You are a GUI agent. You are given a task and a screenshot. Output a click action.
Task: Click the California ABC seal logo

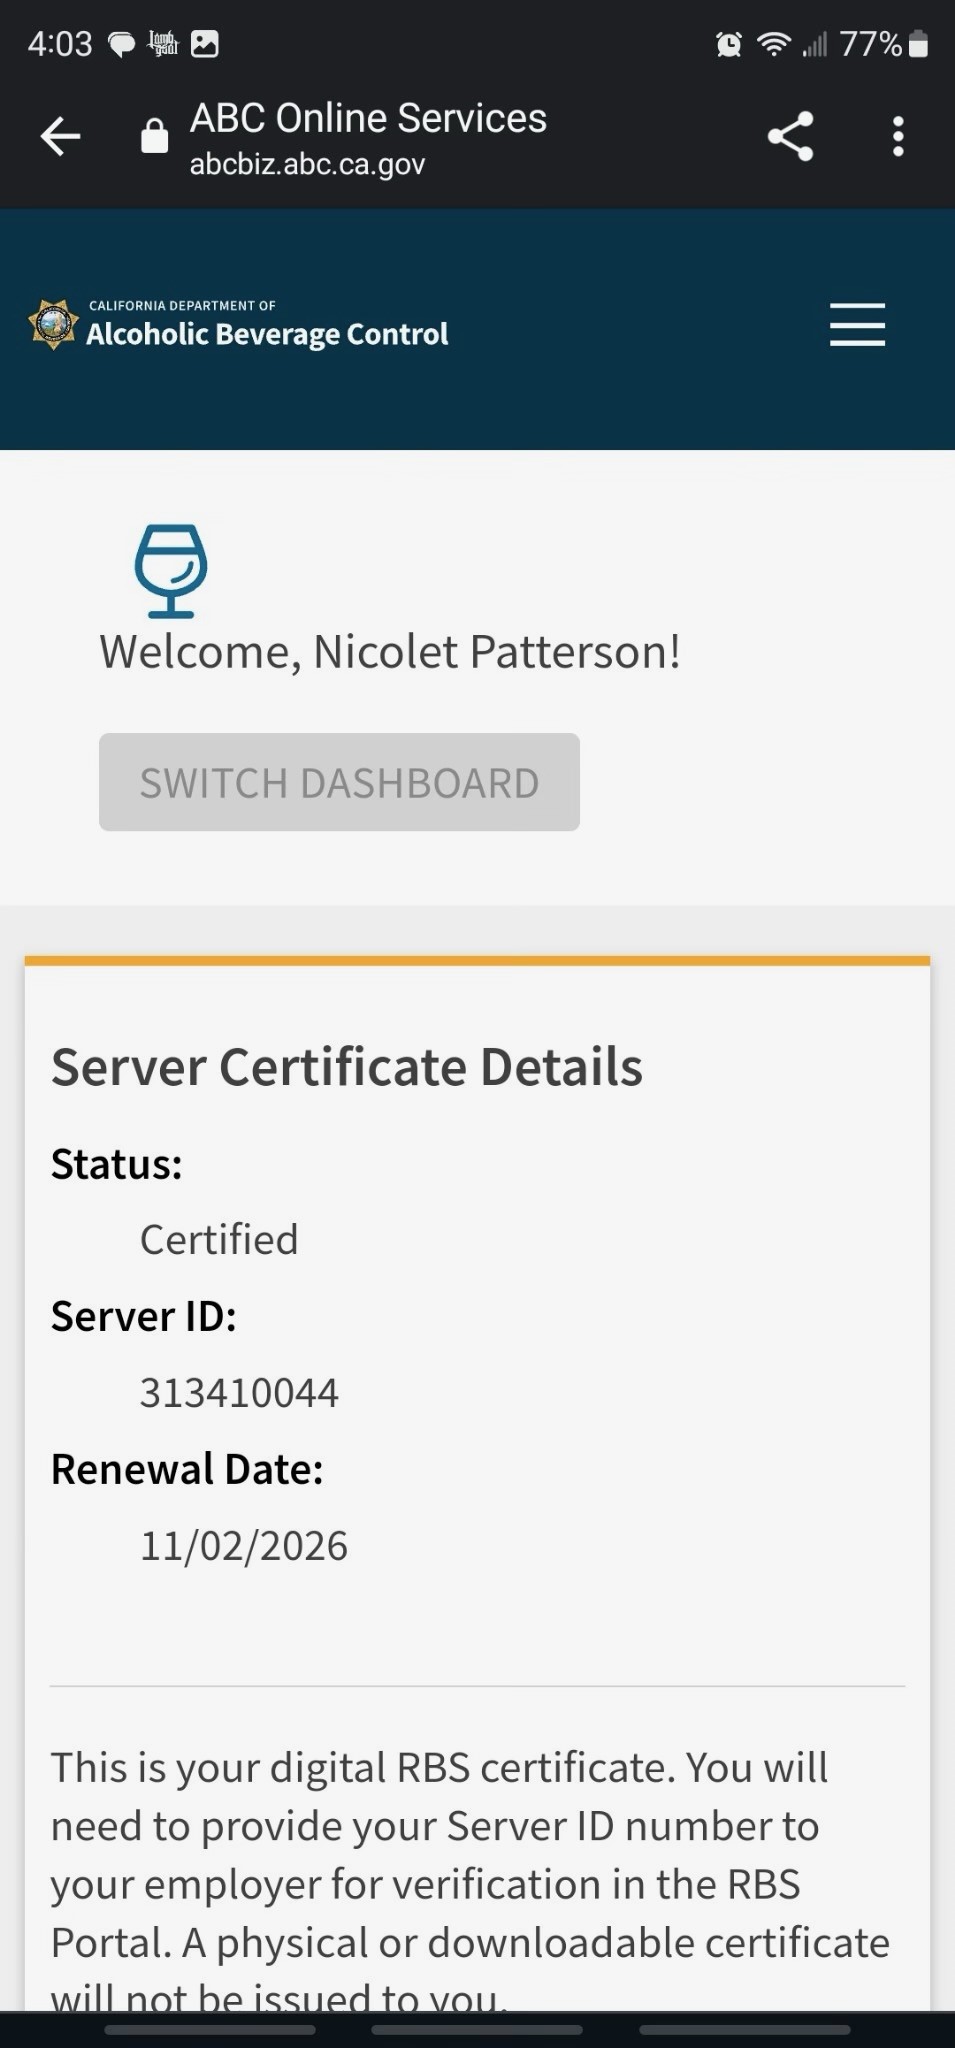click(54, 324)
